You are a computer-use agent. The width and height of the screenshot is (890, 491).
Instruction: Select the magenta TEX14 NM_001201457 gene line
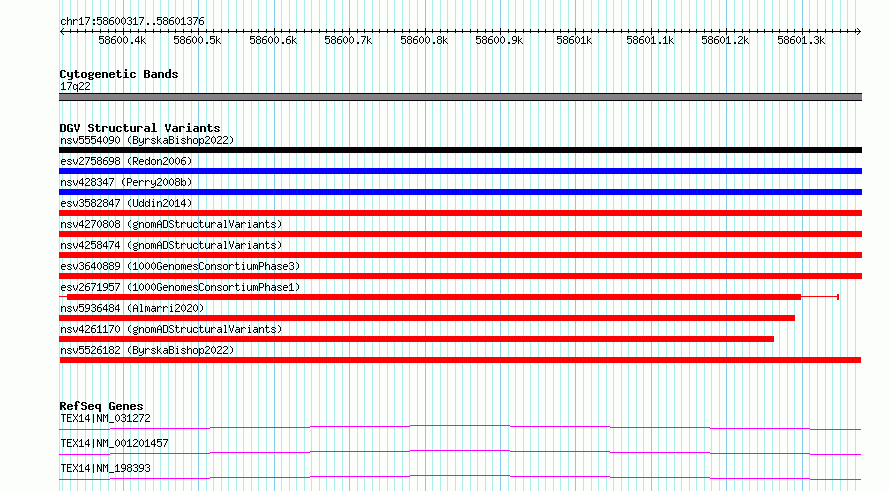(x=460, y=452)
